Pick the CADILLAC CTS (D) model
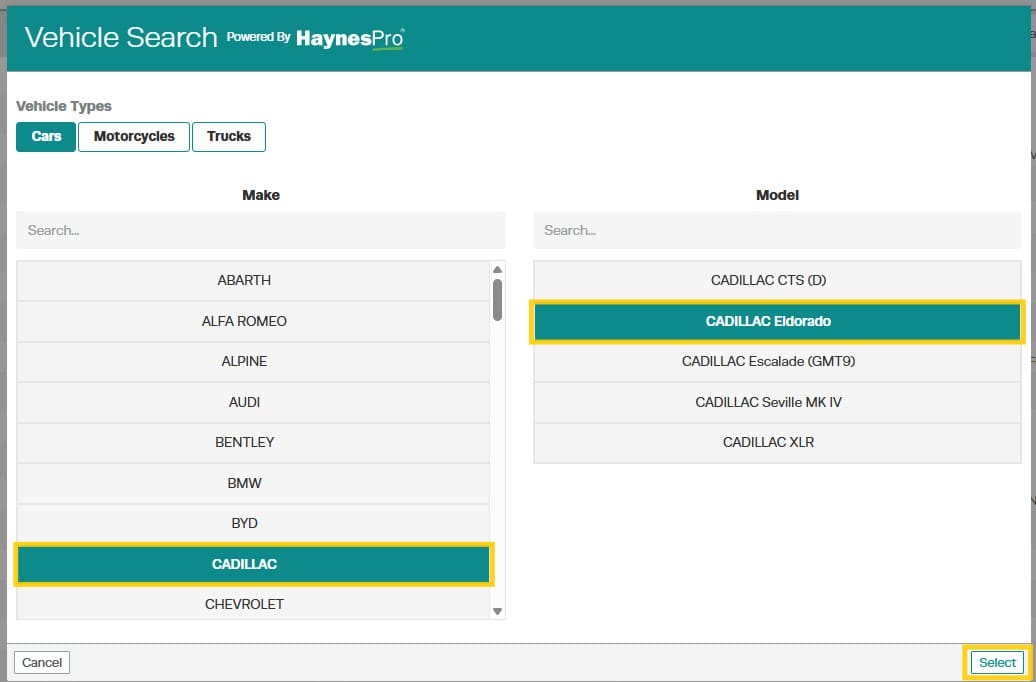 pyautogui.click(x=777, y=281)
